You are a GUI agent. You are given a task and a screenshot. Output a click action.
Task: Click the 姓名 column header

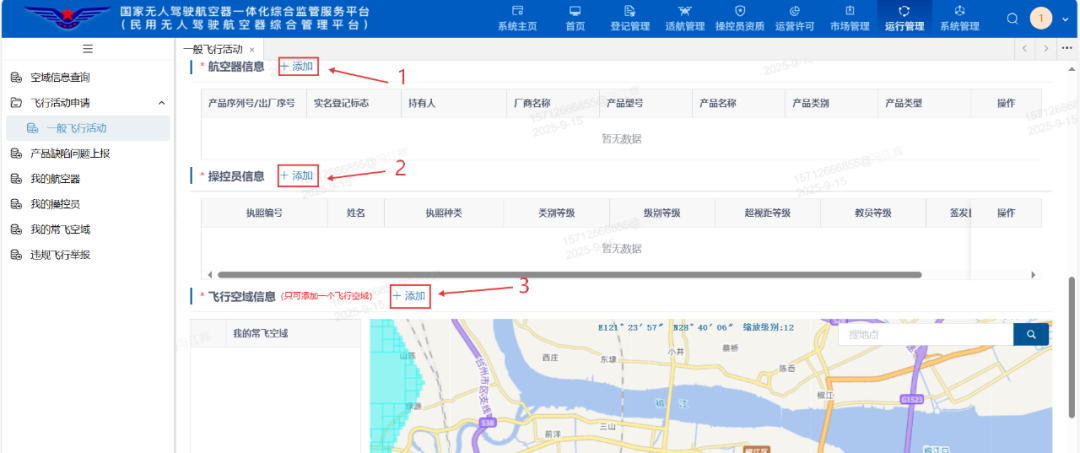click(x=356, y=213)
